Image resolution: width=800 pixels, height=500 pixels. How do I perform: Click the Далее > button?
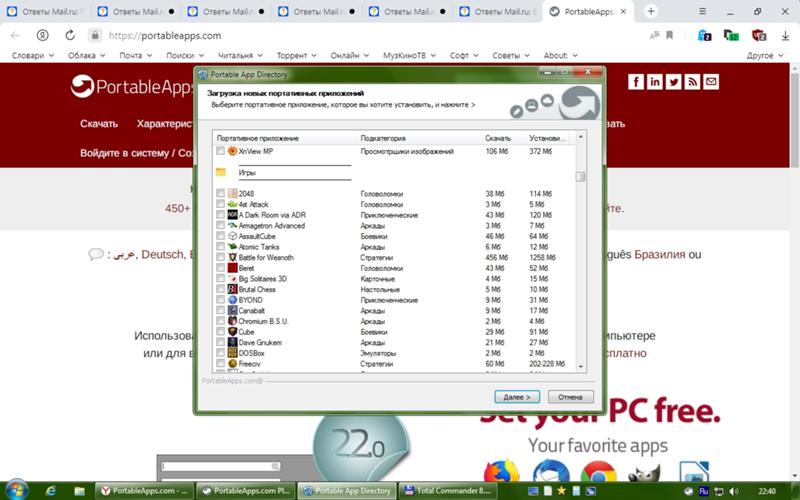click(517, 397)
